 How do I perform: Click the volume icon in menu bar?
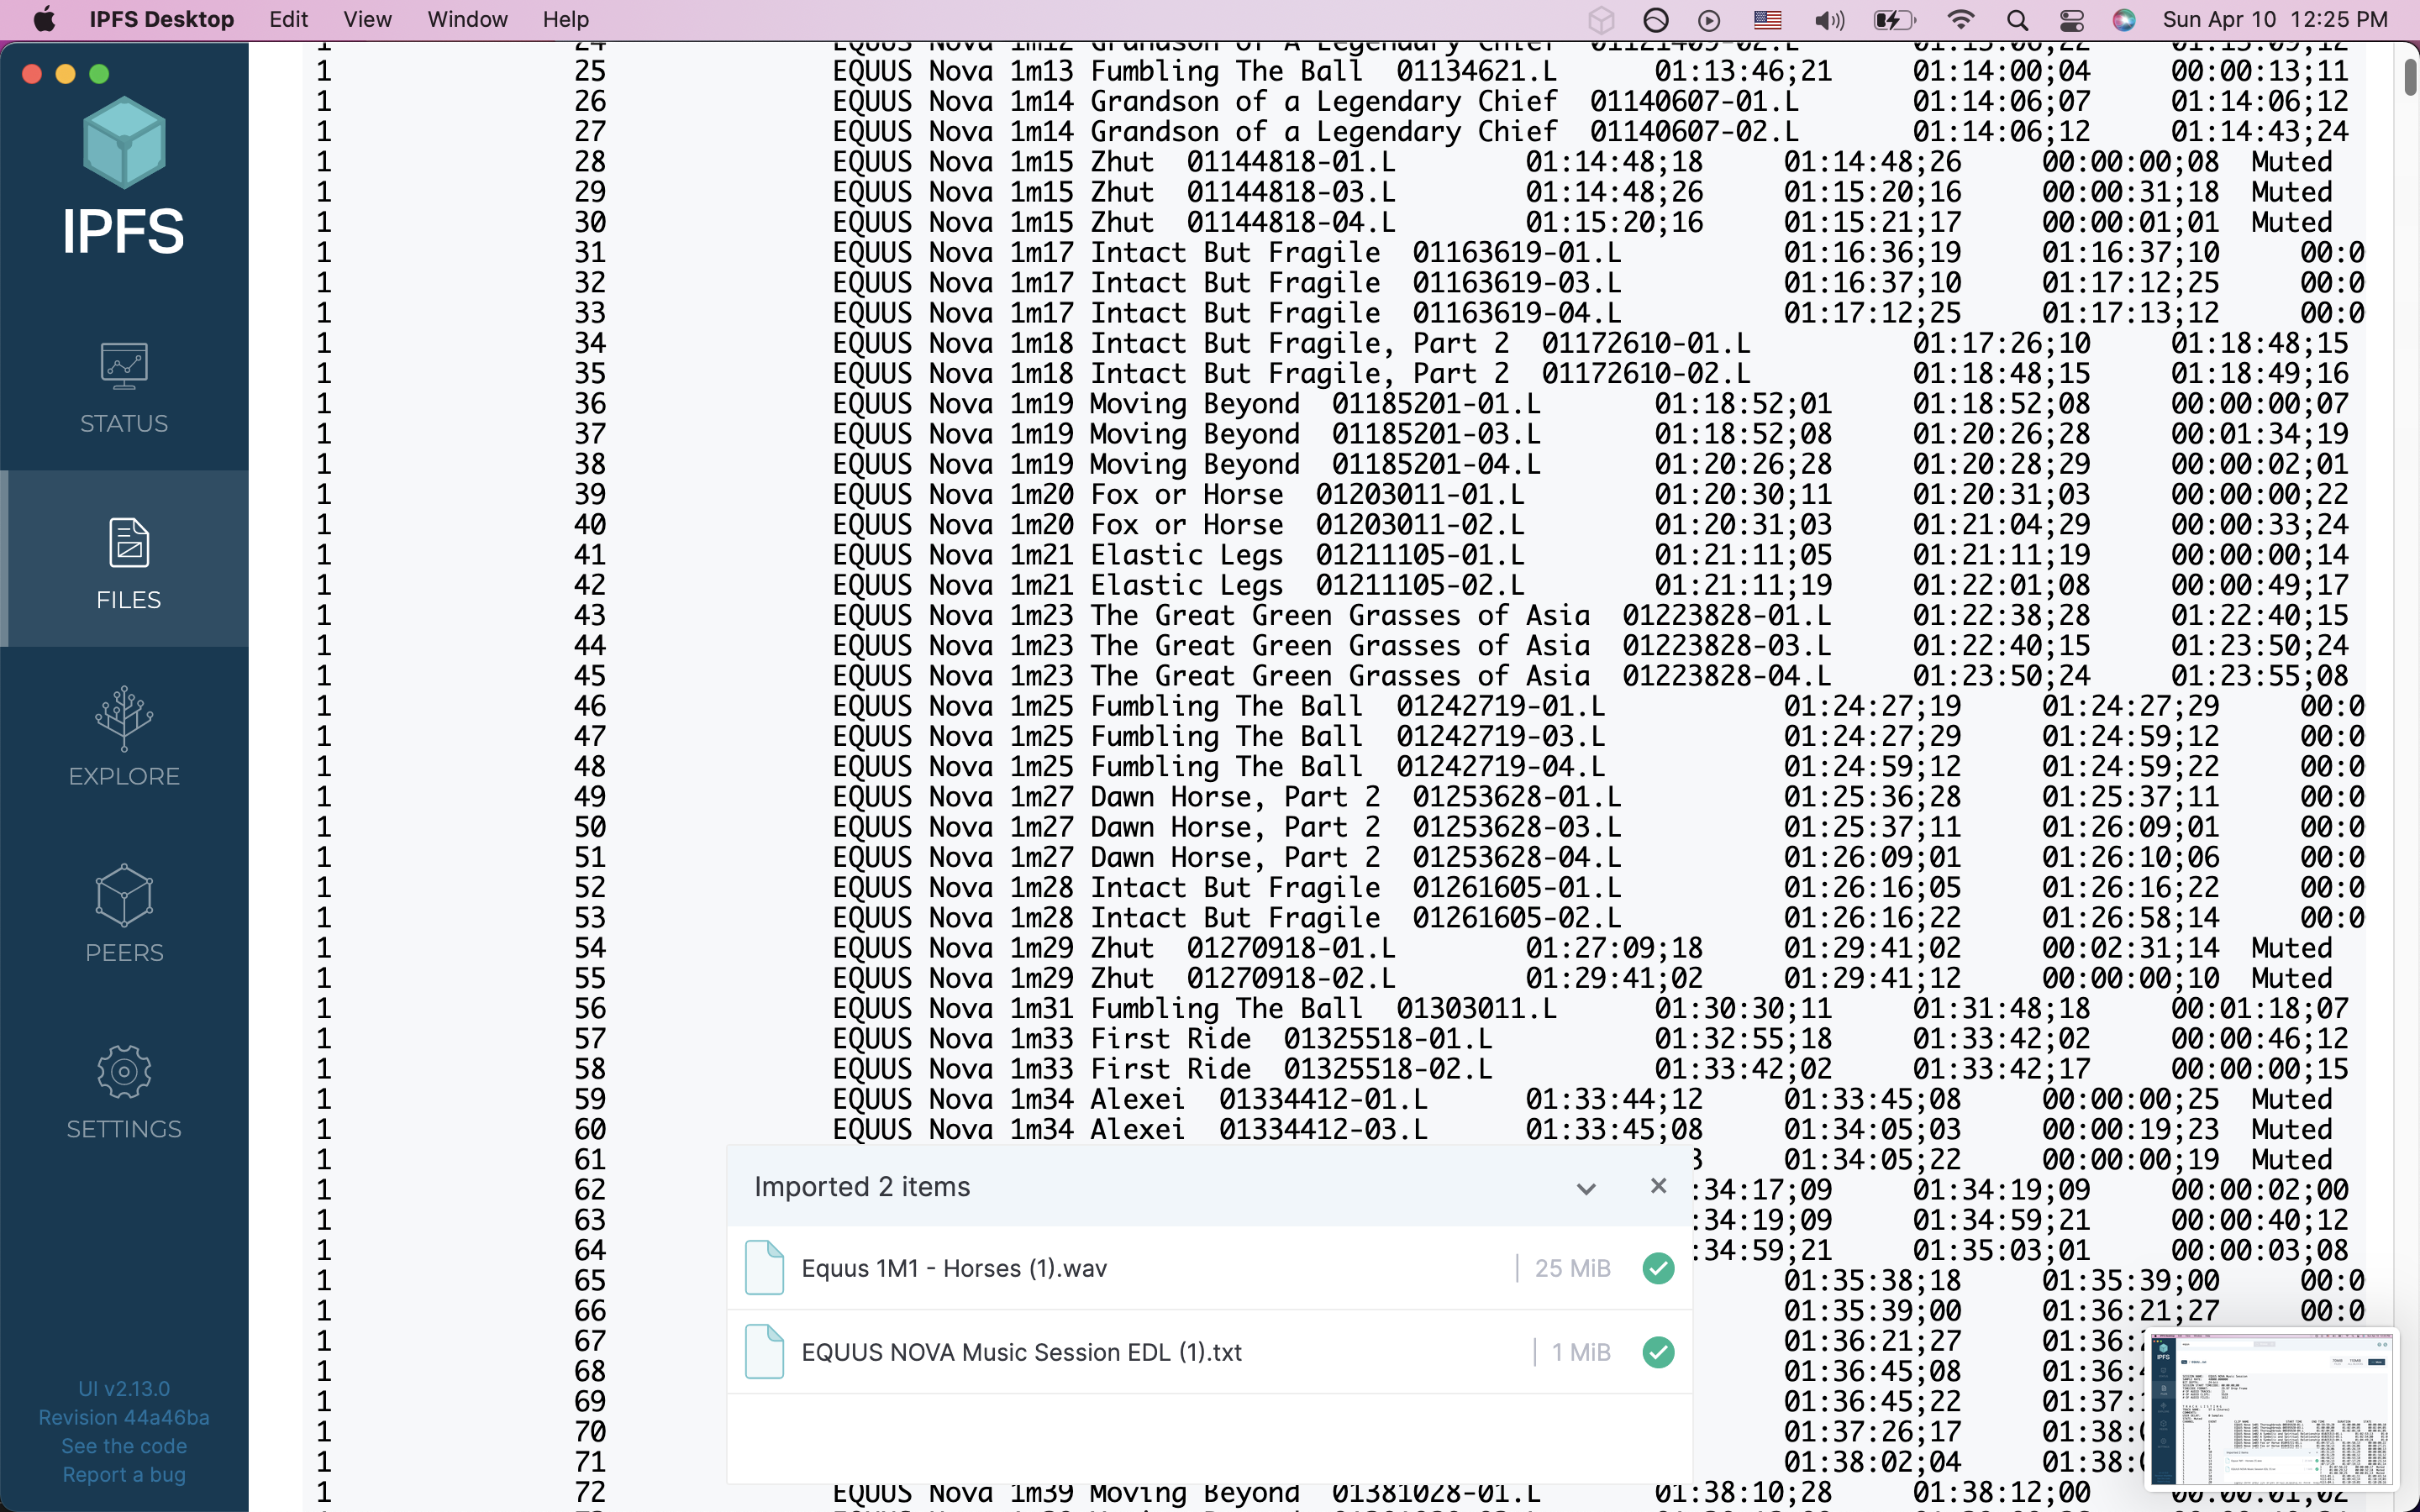tap(1829, 20)
